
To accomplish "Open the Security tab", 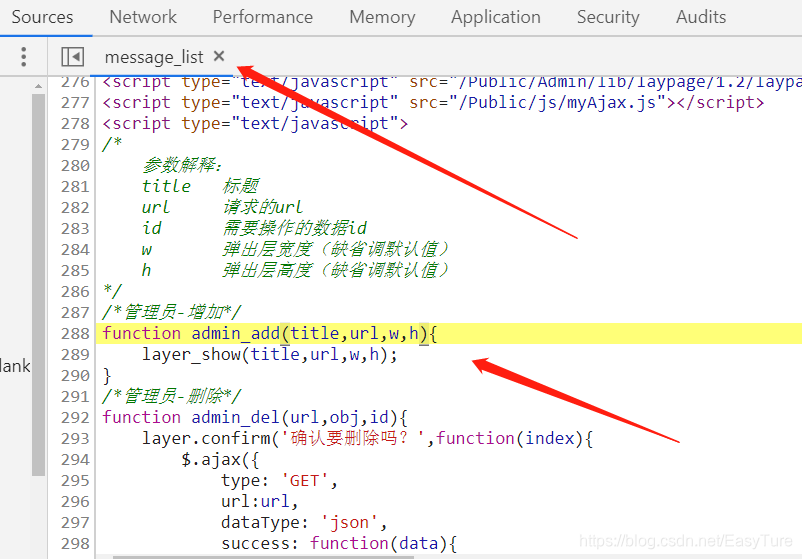I will tap(608, 17).
